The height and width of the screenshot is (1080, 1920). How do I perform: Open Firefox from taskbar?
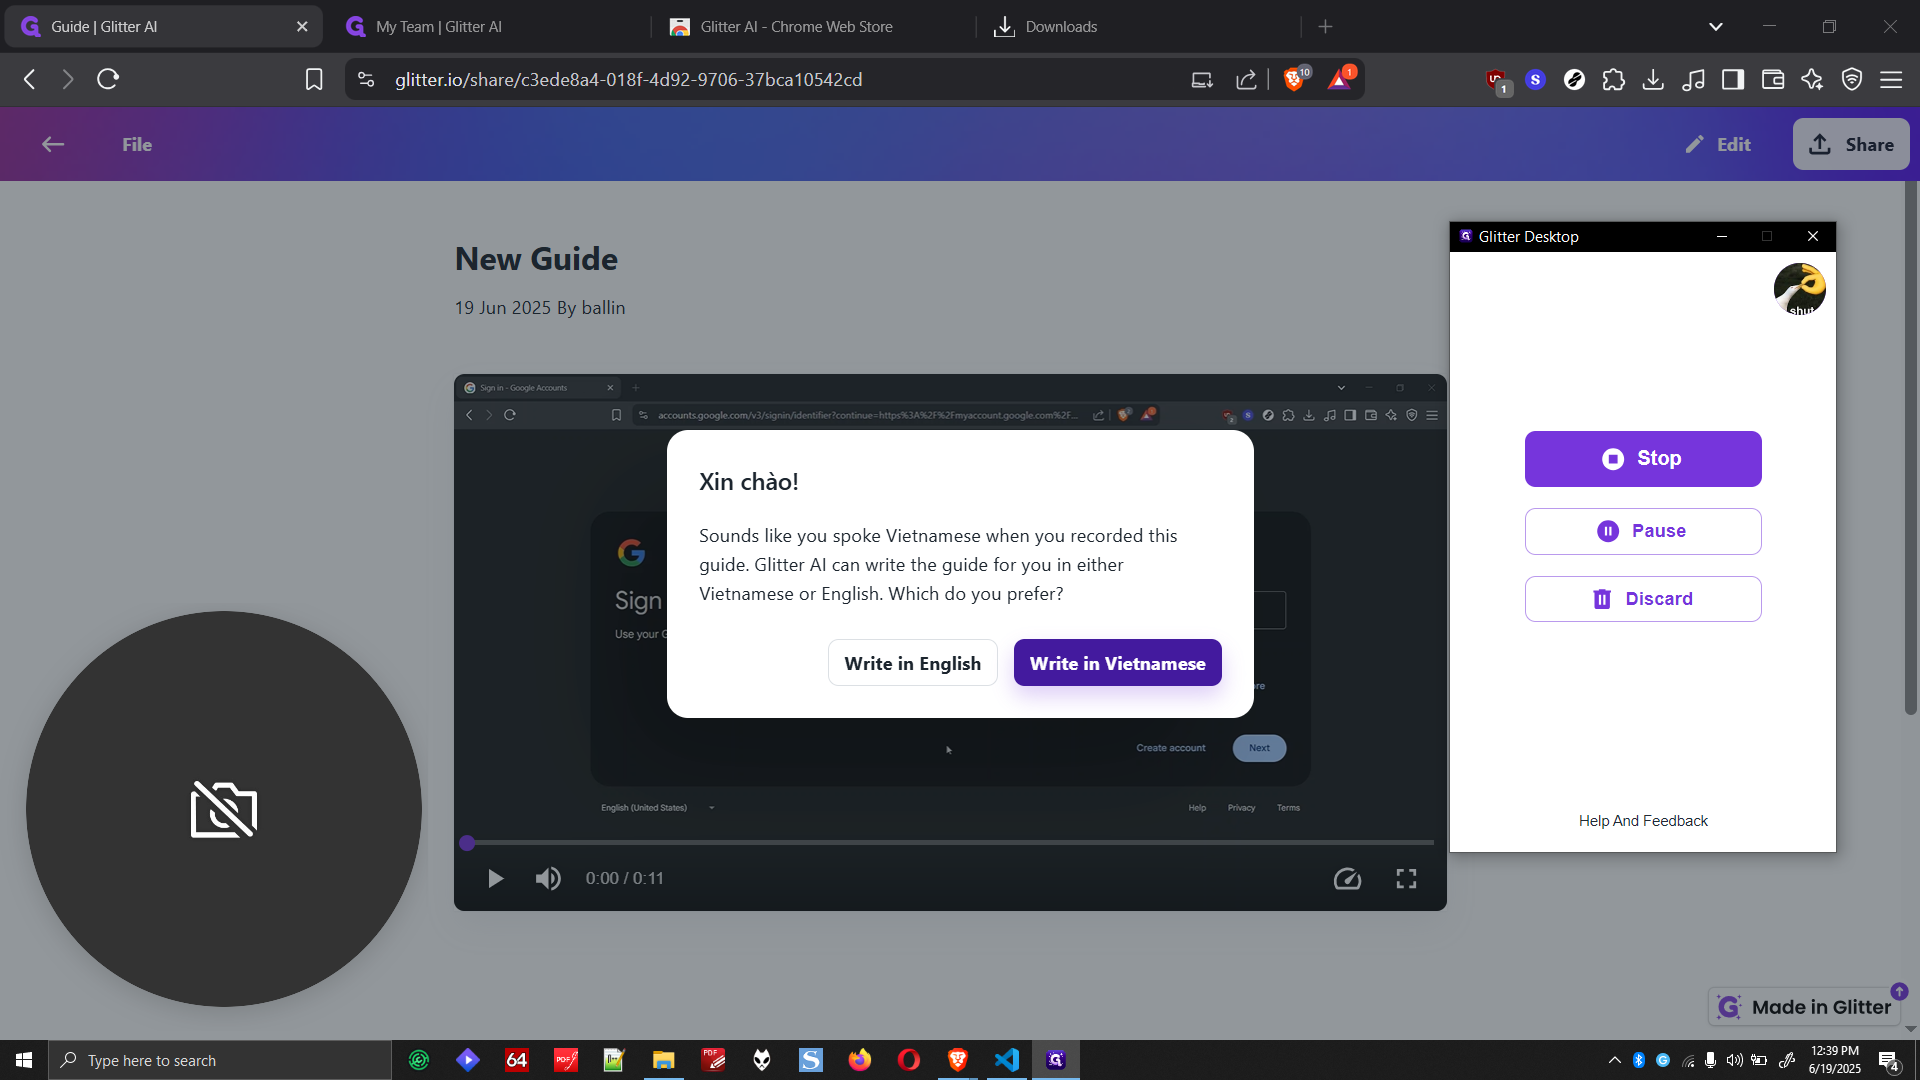click(x=860, y=1060)
